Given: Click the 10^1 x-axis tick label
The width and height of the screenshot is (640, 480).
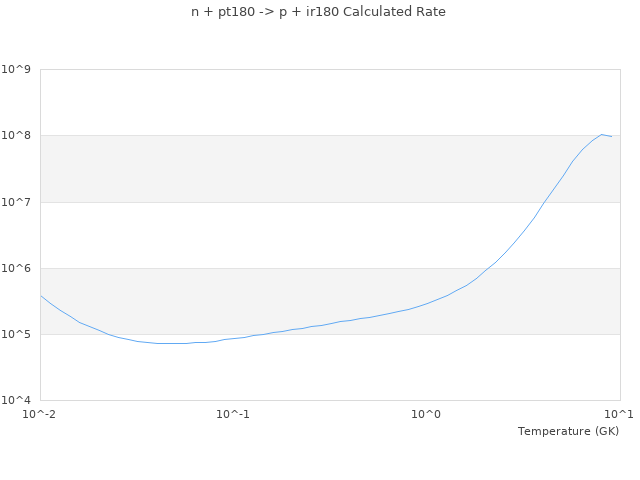Looking at the screenshot, I should click(x=619, y=414).
